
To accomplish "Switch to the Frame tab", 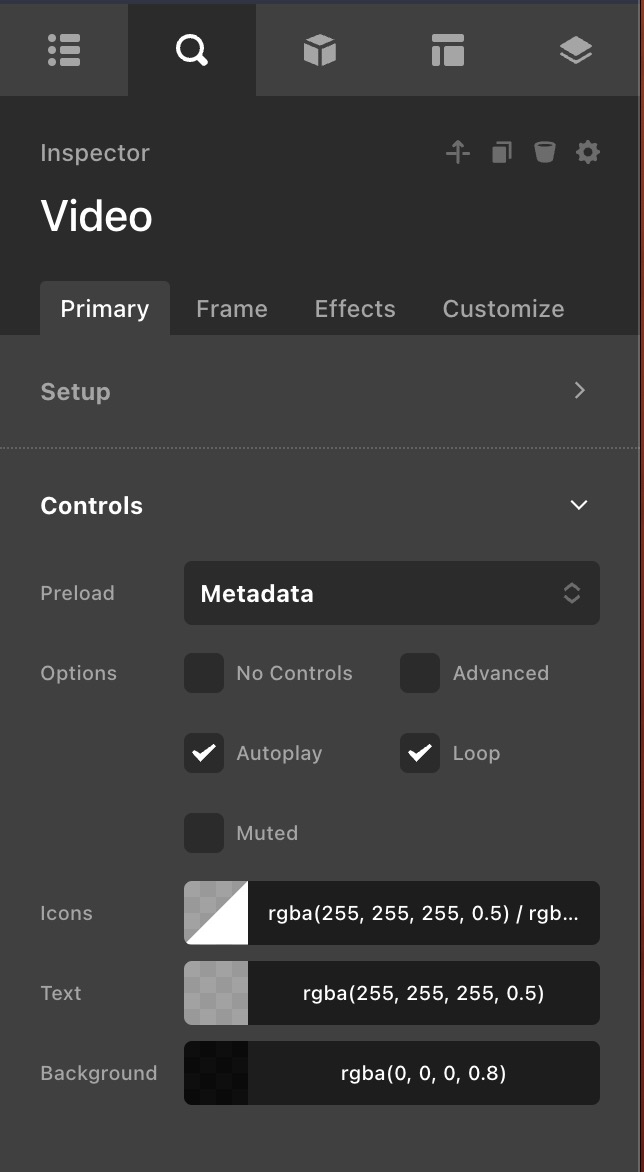I will (231, 309).
